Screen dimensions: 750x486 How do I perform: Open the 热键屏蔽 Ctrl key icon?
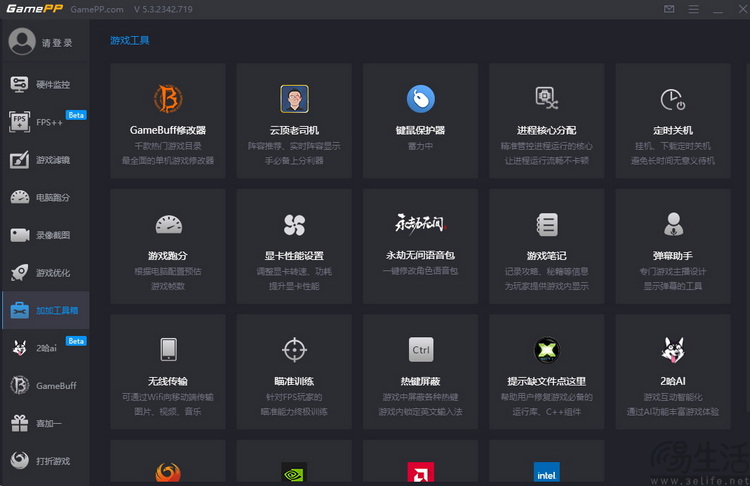(x=420, y=349)
